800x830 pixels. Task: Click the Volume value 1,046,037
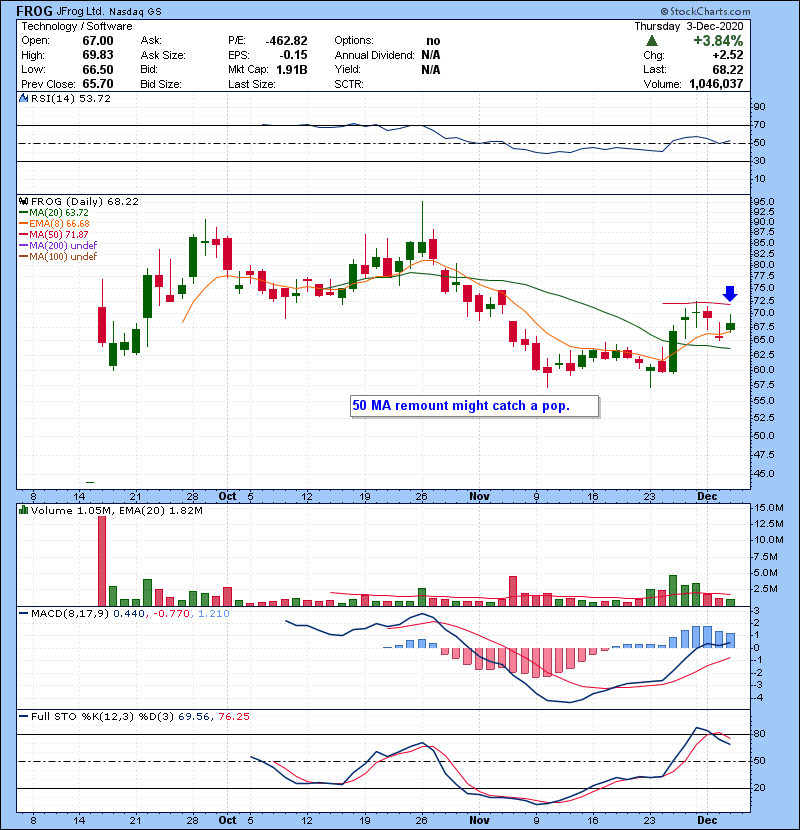point(716,84)
